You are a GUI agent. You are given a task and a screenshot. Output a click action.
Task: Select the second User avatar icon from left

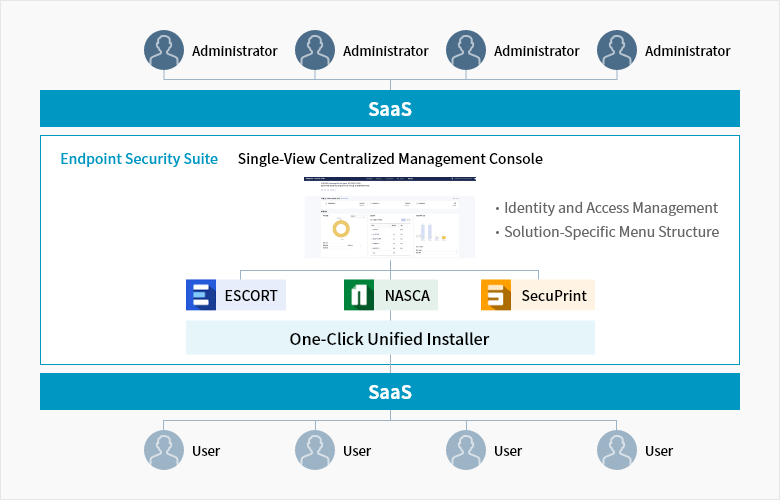[x=315, y=450]
